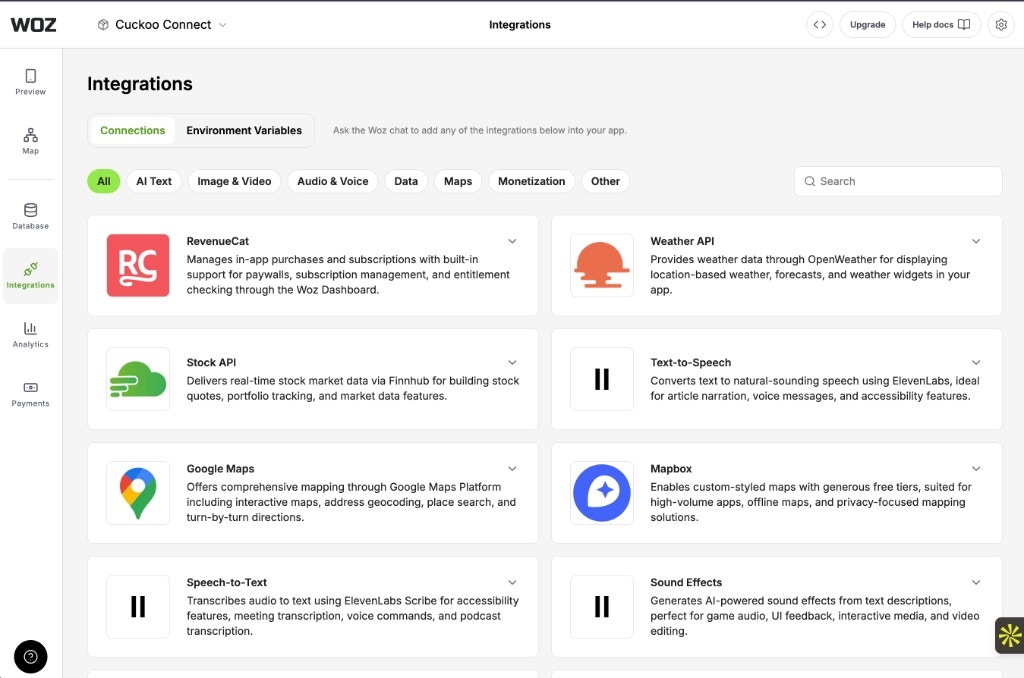Expand the RevenueCat integration details
This screenshot has width=1024, height=678.
pyautogui.click(x=512, y=241)
